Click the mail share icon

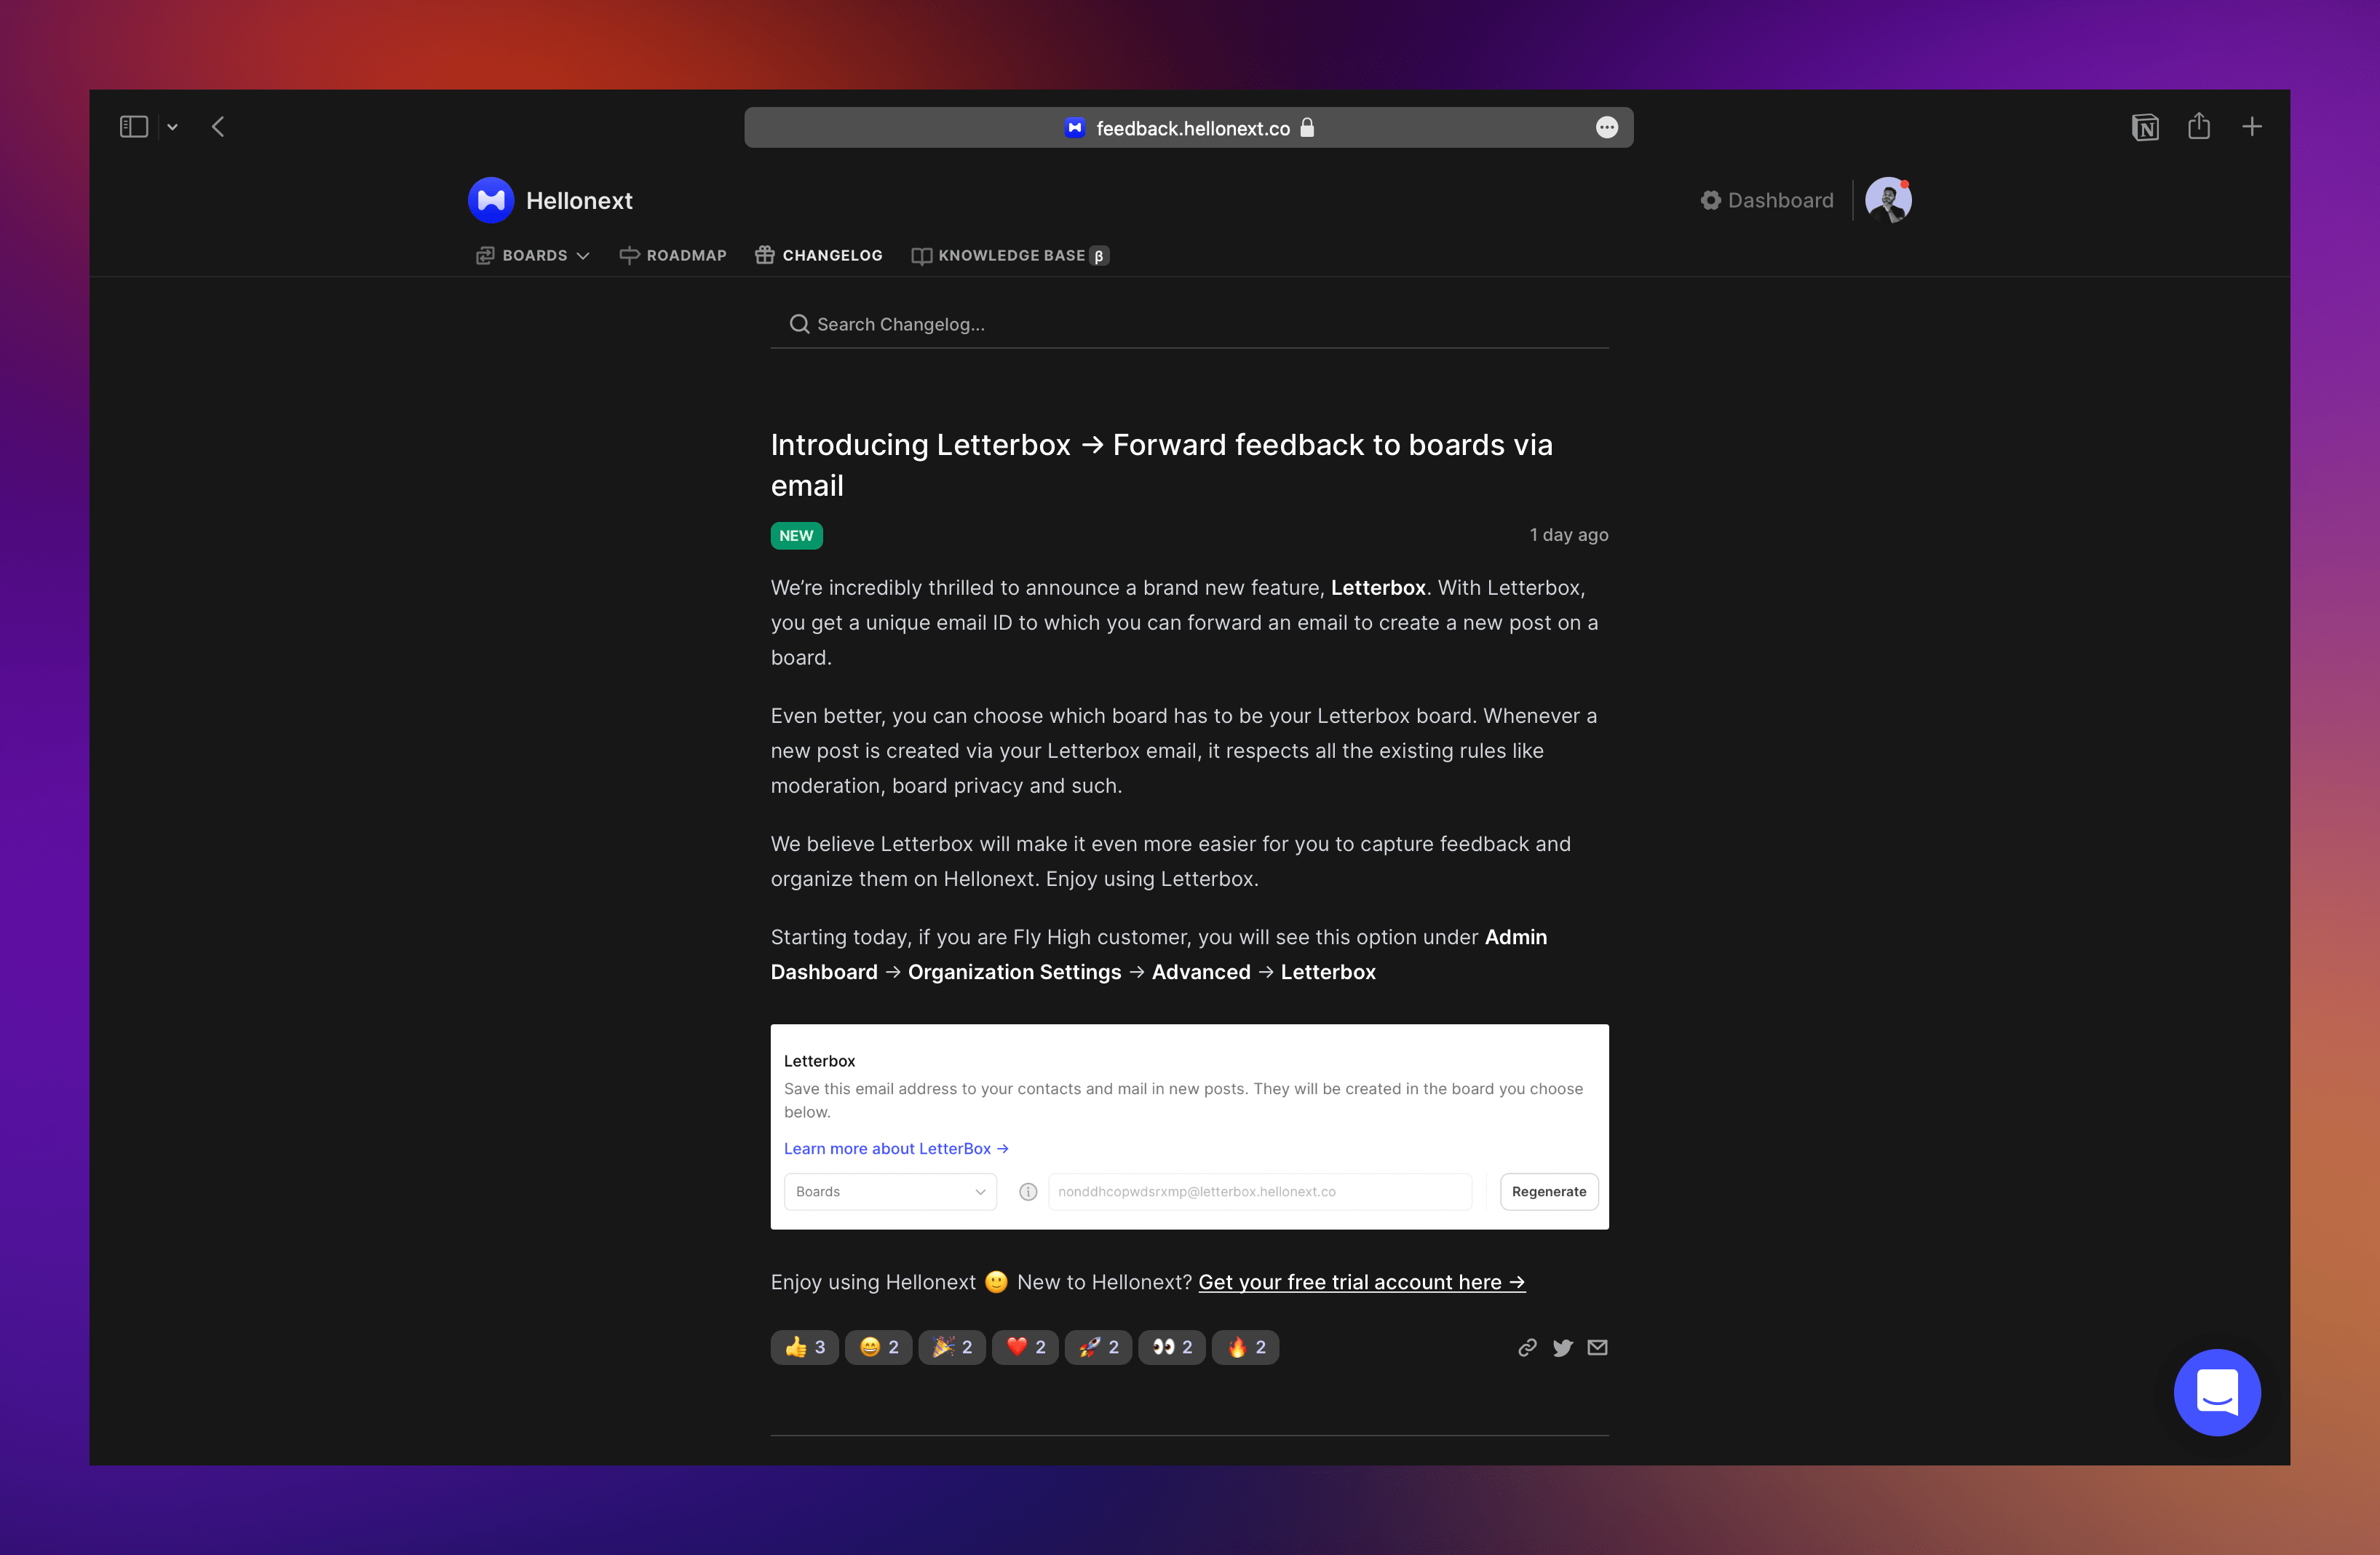1598,1347
